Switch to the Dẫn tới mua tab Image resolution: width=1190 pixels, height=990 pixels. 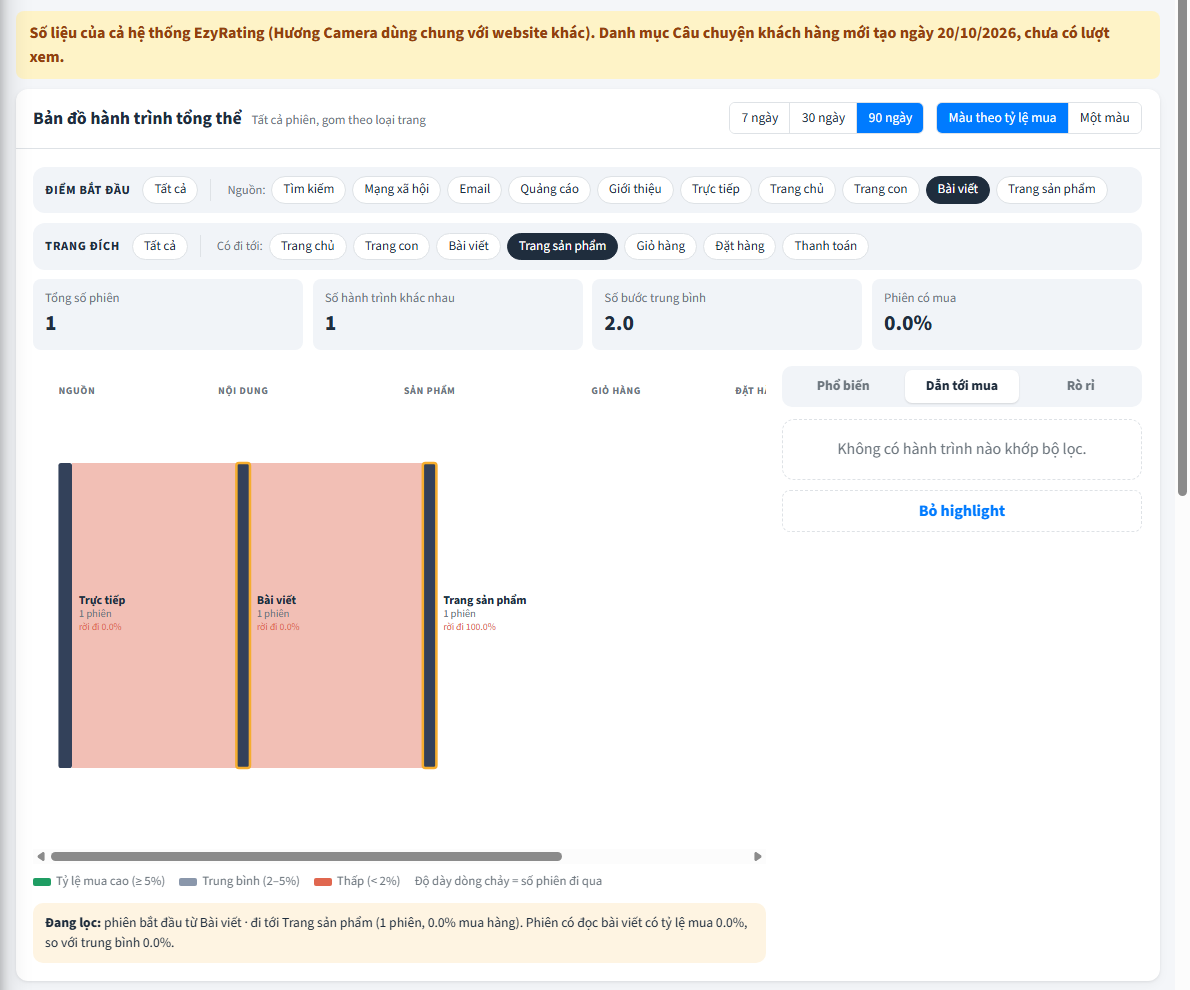(x=962, y=386)
